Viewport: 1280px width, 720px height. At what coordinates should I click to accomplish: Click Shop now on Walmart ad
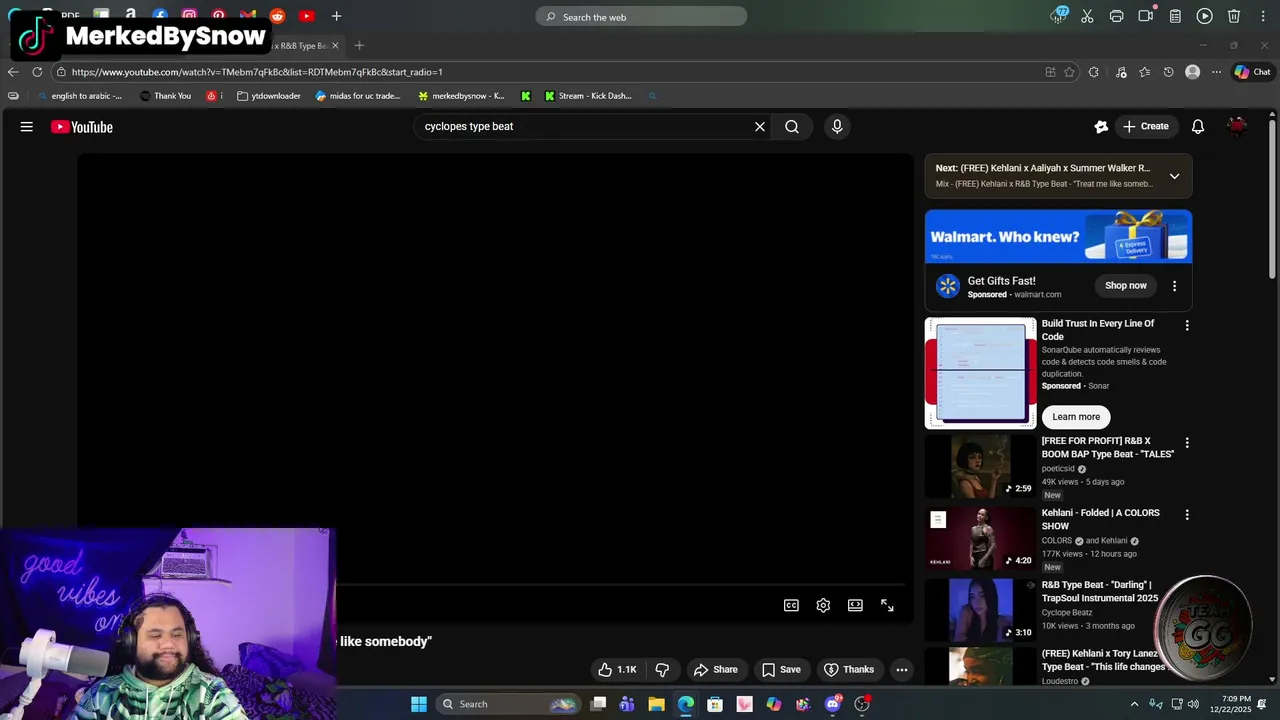click(x=1126, y=286)
